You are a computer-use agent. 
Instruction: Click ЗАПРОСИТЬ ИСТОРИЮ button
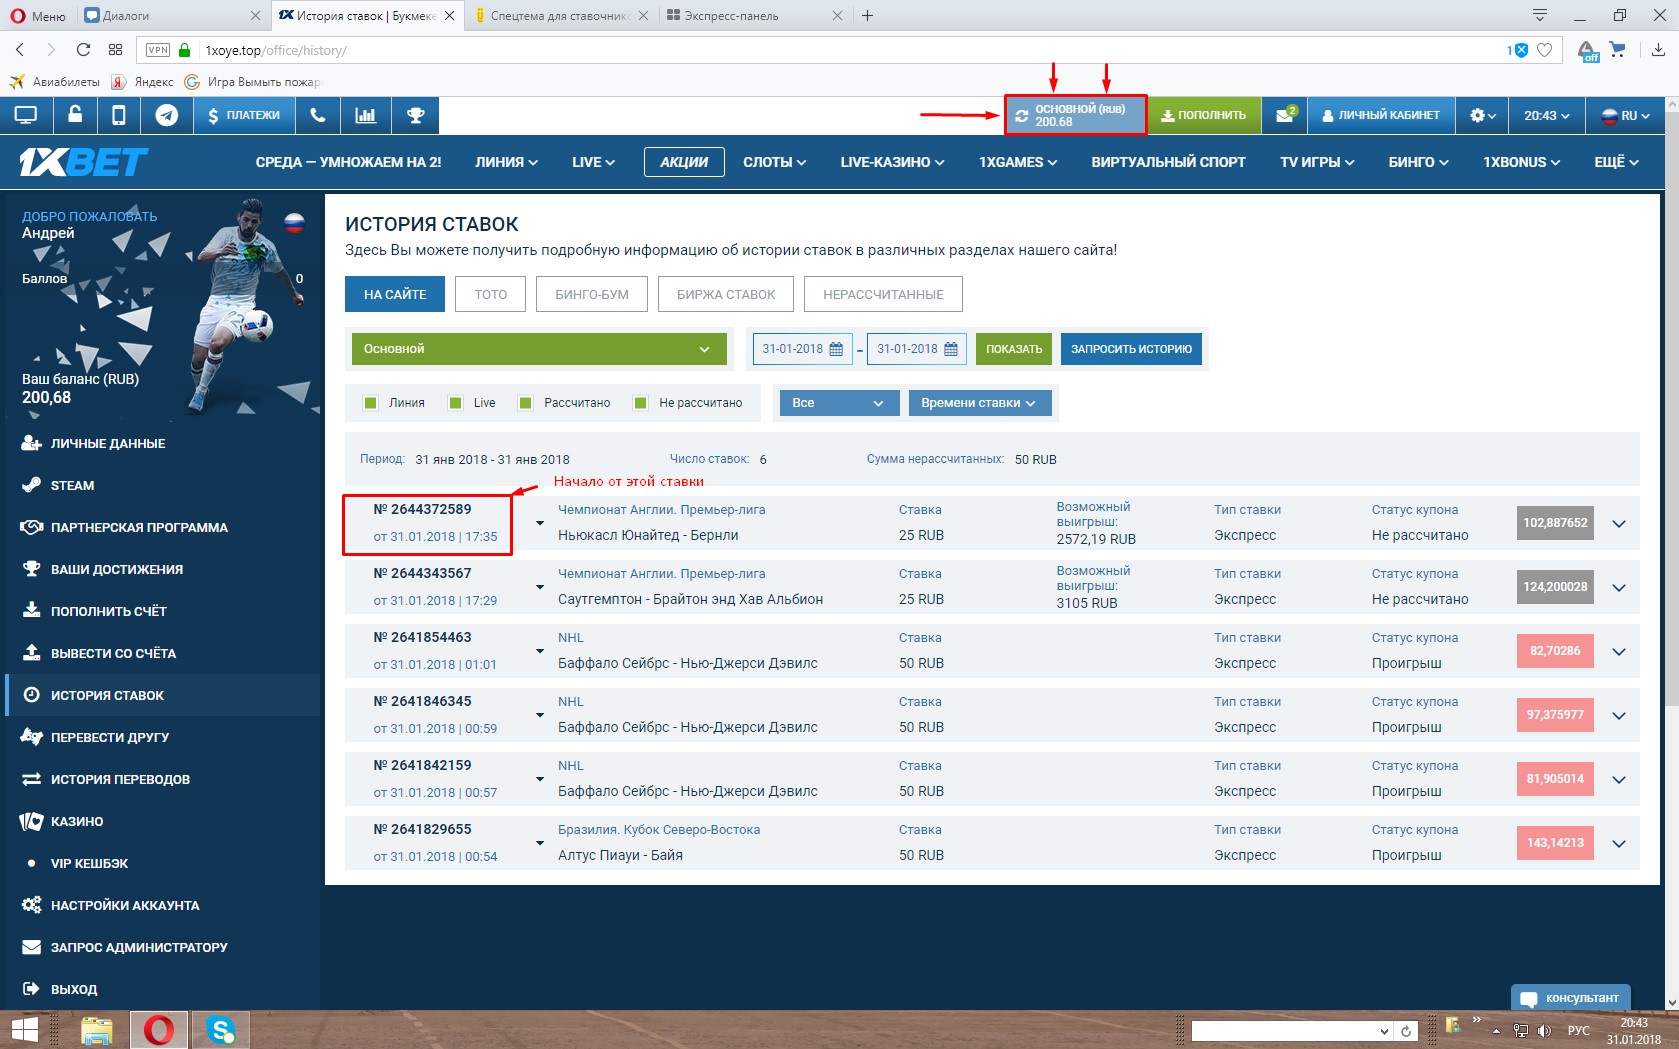1131,349
